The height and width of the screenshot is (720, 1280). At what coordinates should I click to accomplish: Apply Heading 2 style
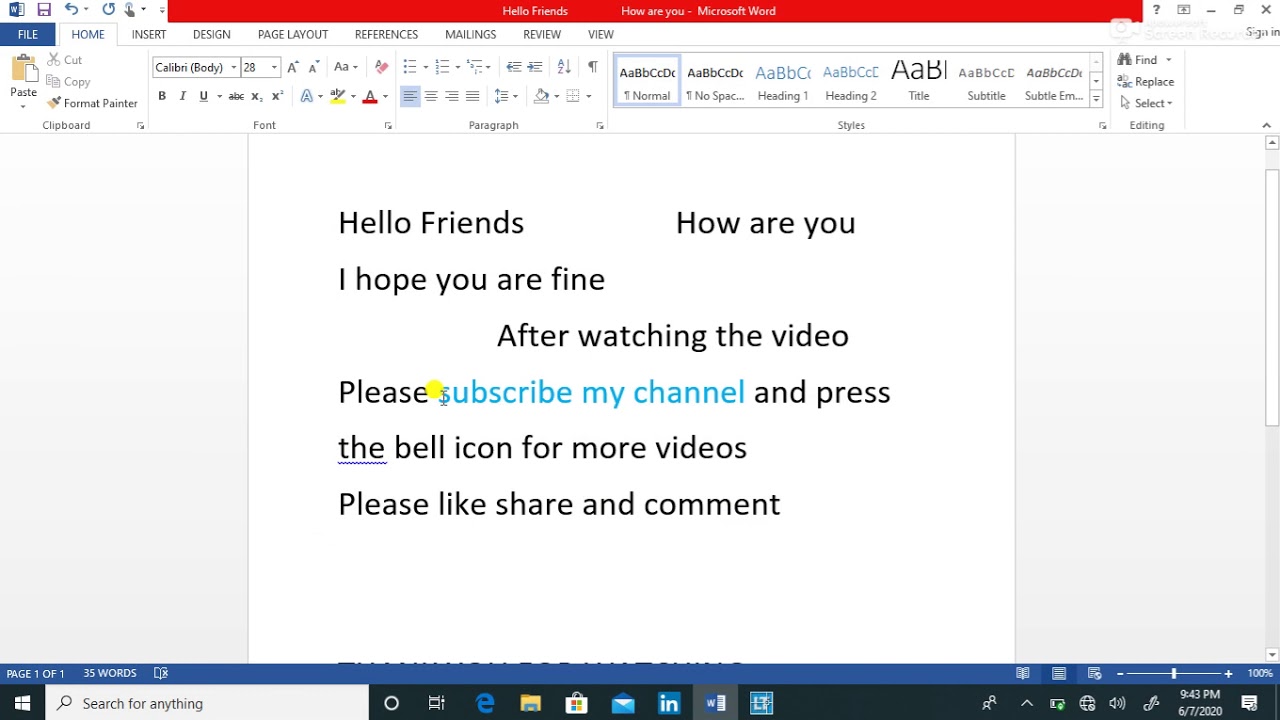[x=851, y=81]
